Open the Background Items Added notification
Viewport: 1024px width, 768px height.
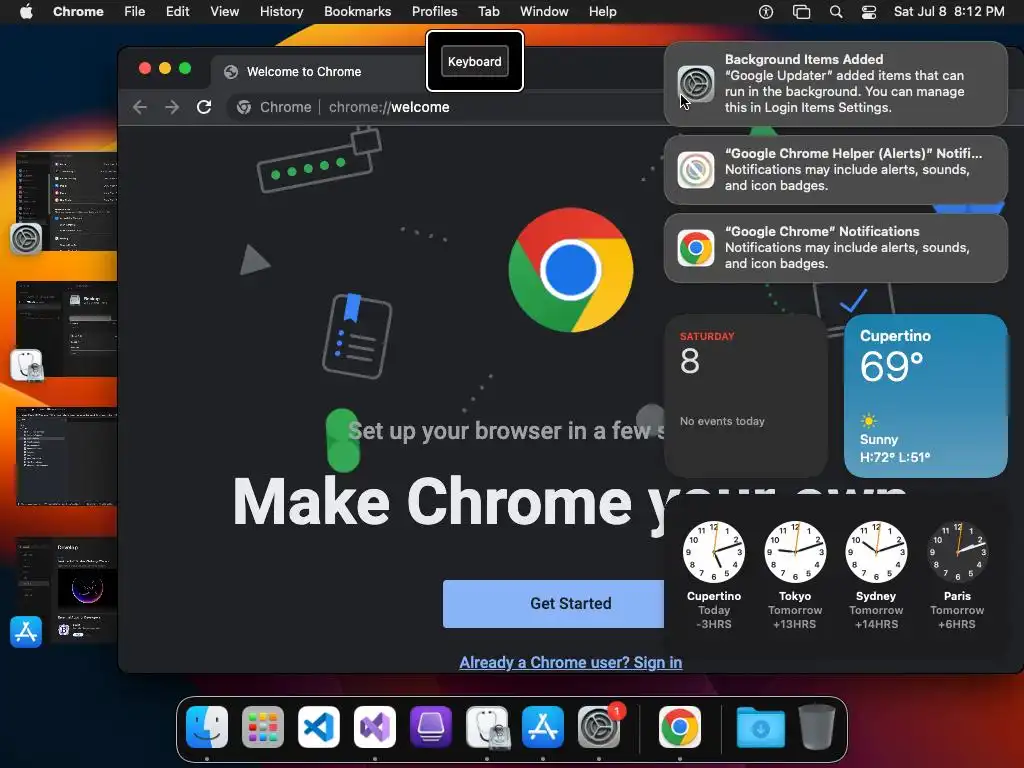(835, 84)
